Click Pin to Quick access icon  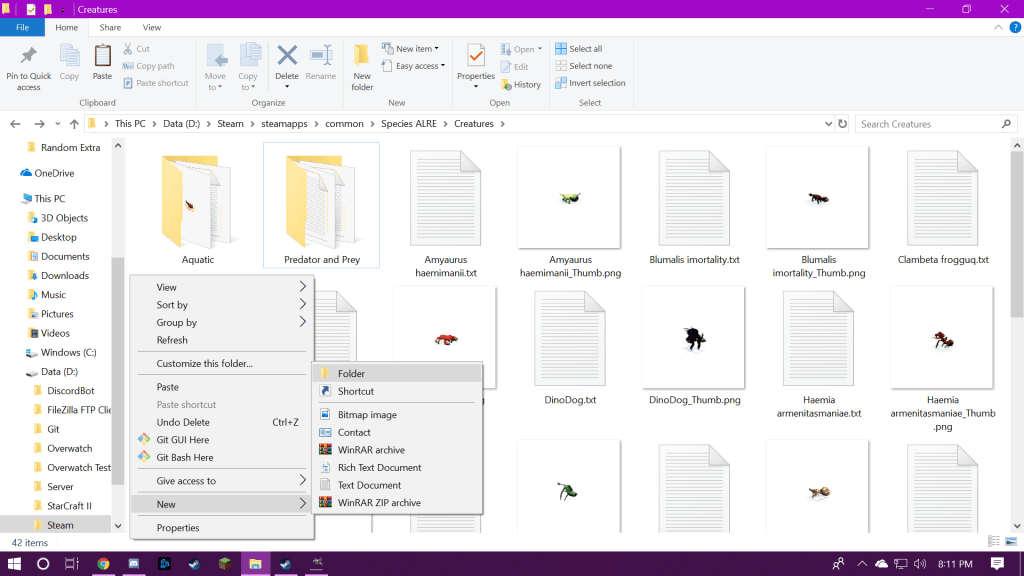pos(28,58)
